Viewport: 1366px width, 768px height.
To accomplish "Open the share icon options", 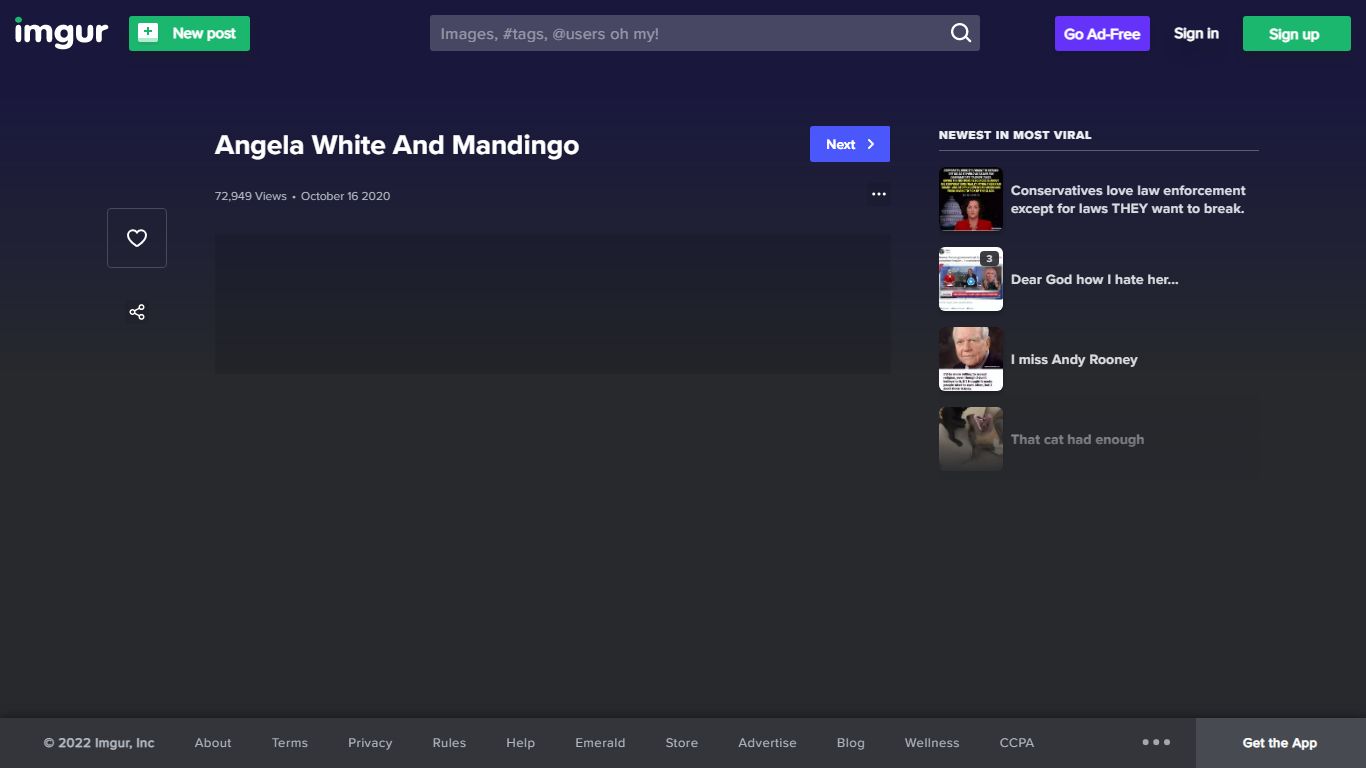I will [x=137, y=312].
